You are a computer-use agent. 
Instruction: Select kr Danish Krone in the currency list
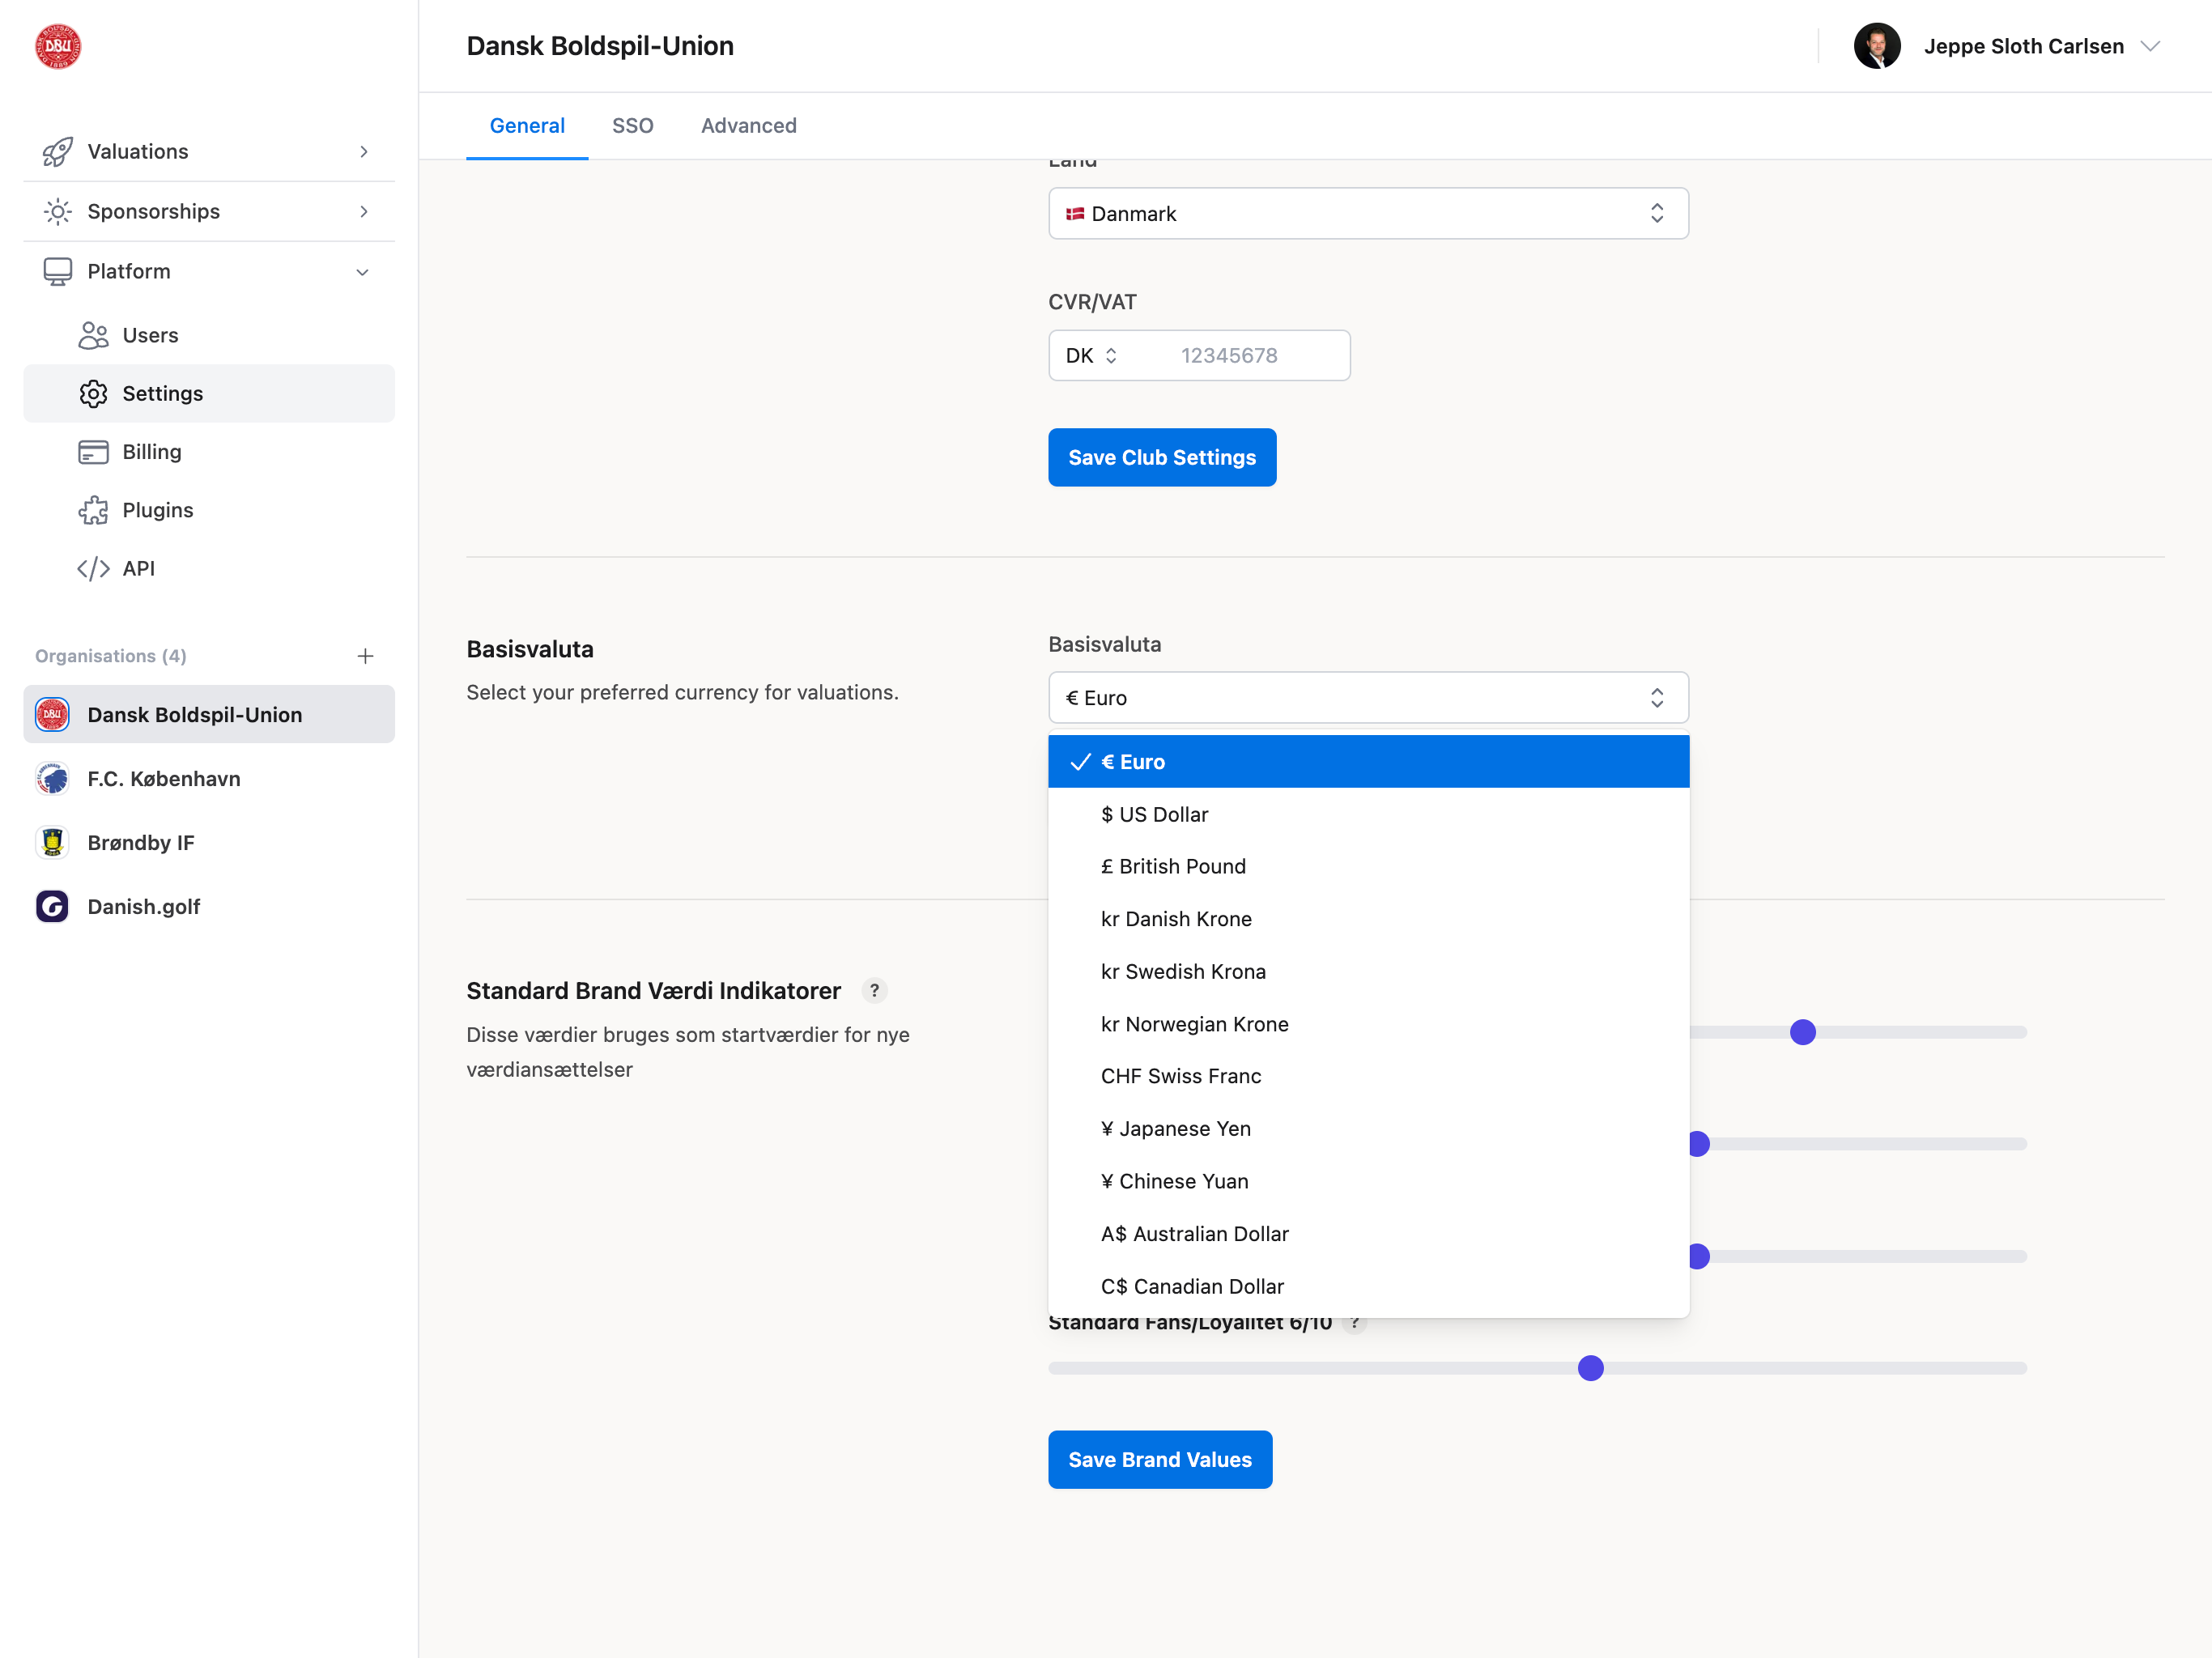pyautogui.click(x=1176, y=918)
